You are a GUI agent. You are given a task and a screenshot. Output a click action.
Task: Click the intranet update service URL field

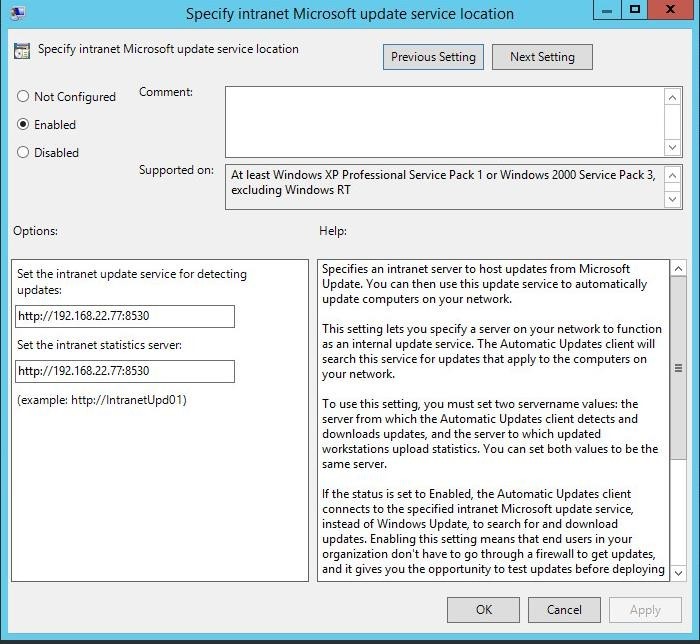pyautogui.click(x=125, y=316)
